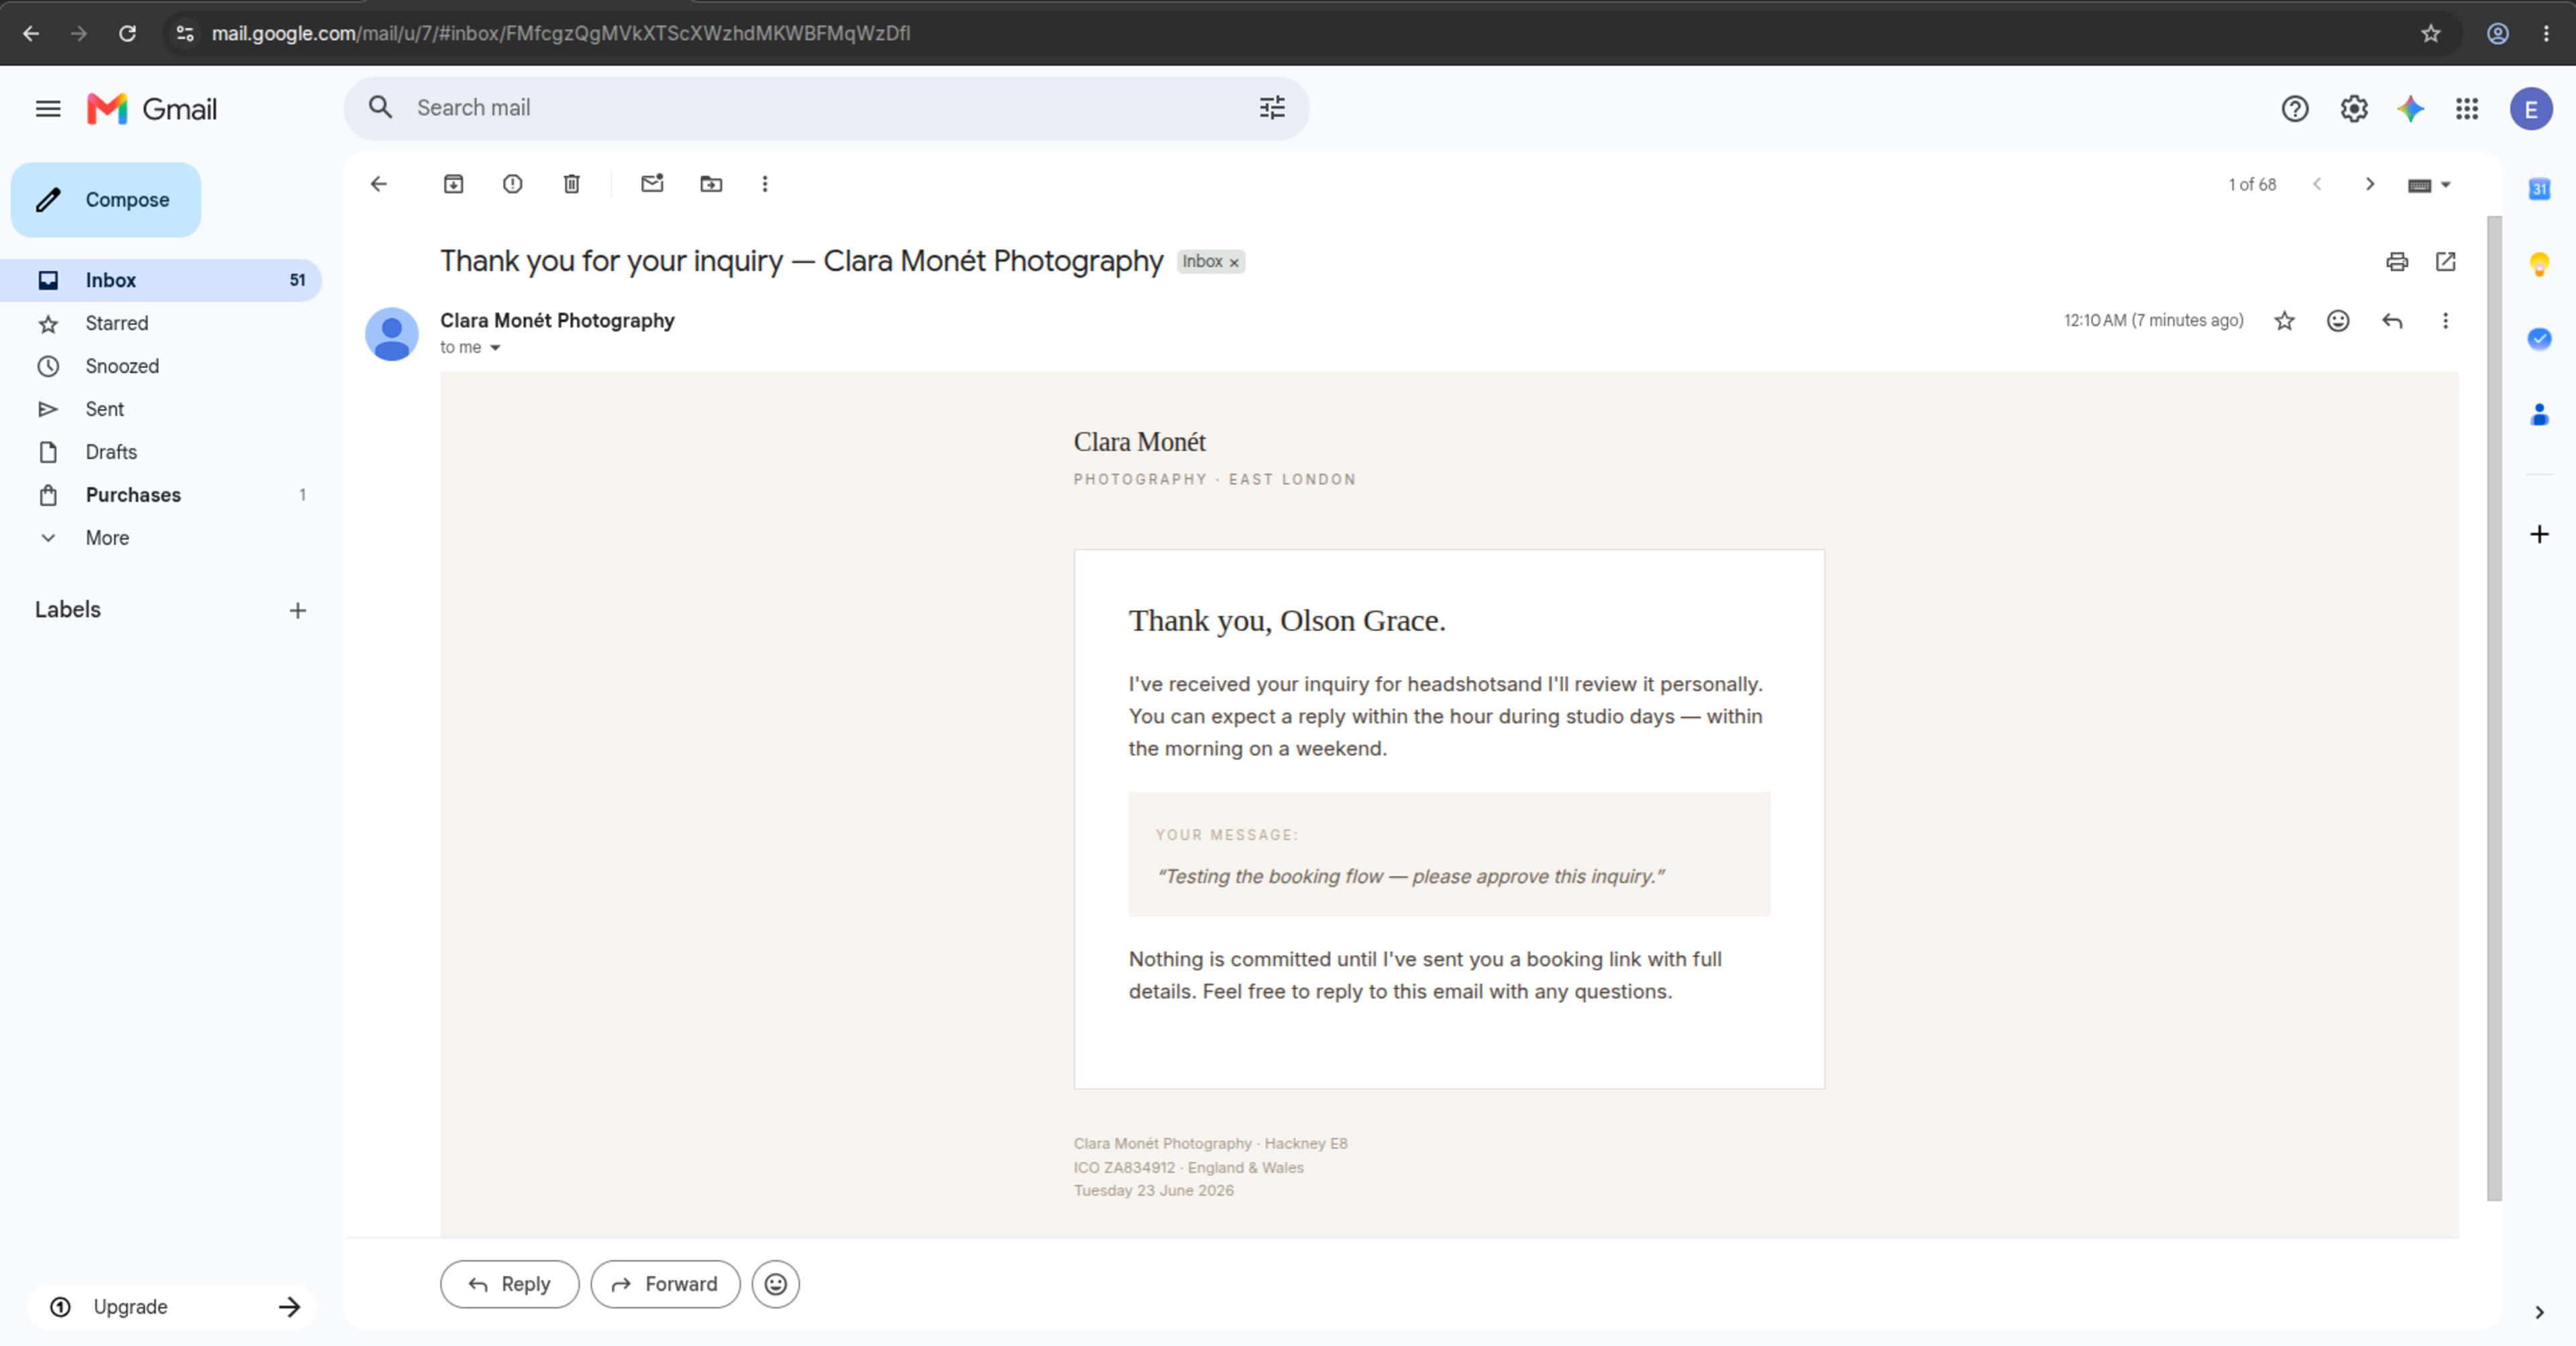Go to the older email arrow
Screen dimensions: 2576x1346
(2370, 184)
